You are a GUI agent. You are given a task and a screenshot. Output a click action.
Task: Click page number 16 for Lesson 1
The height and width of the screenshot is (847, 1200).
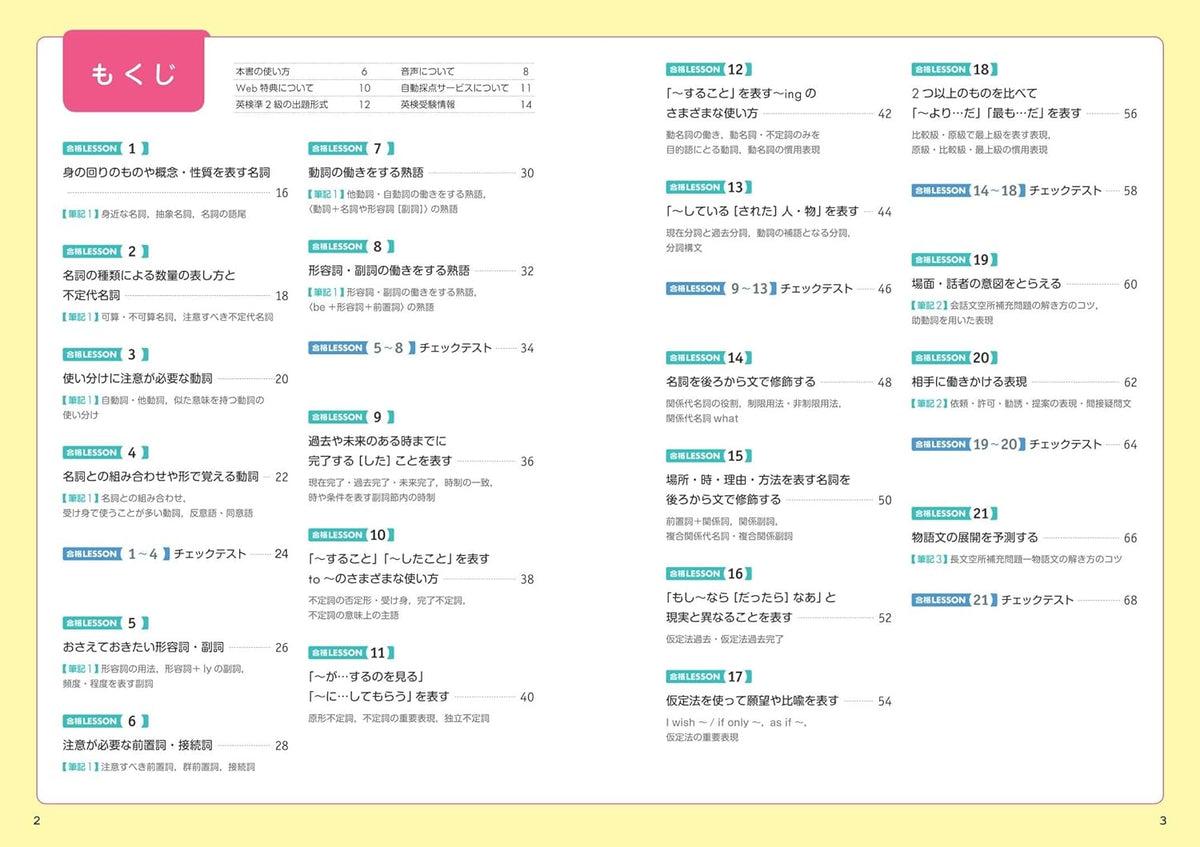[281, 193]
